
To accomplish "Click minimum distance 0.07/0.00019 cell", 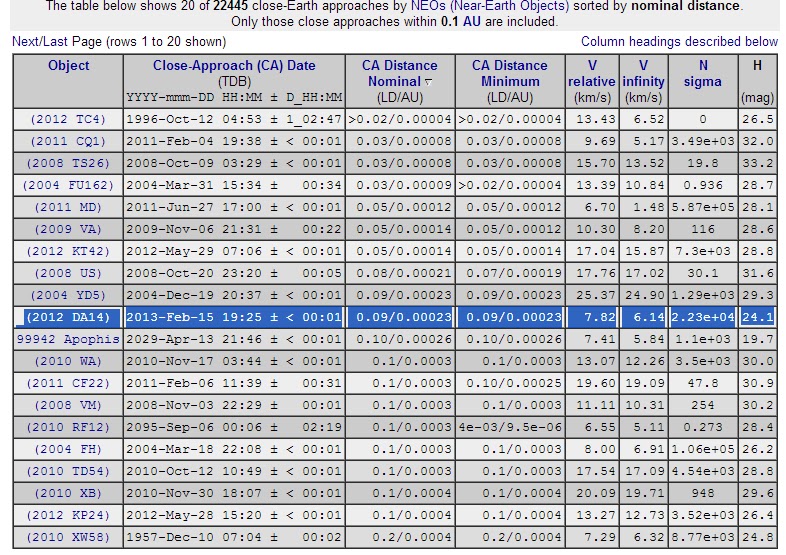I will point(510,273).
